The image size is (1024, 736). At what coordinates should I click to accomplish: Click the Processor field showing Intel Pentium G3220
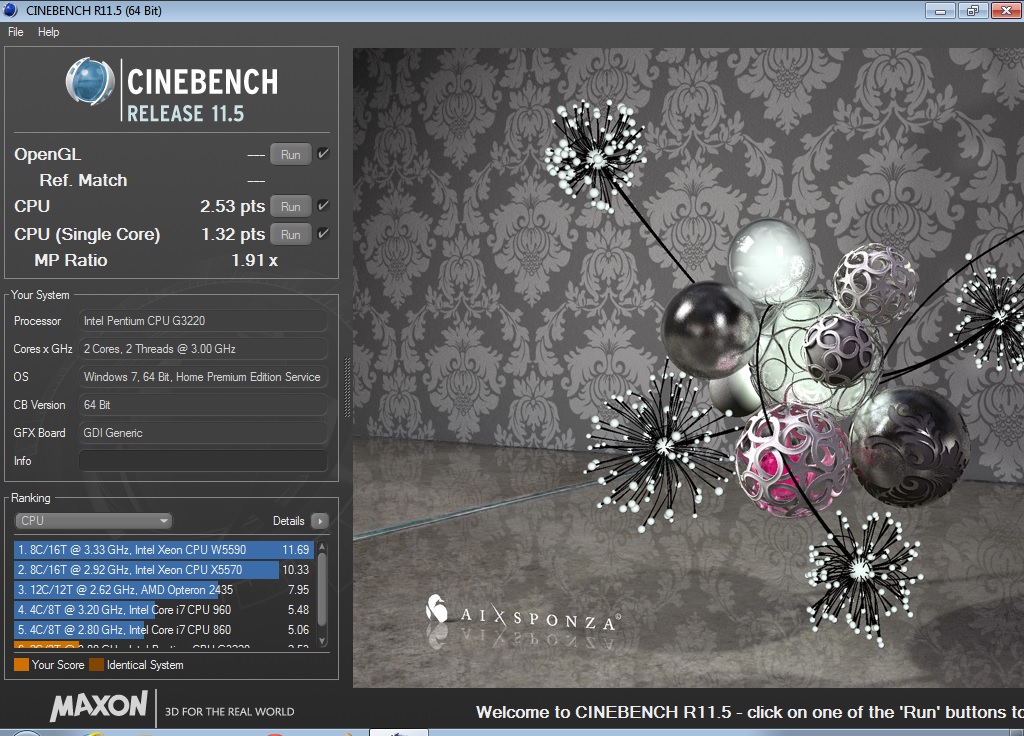203,321
